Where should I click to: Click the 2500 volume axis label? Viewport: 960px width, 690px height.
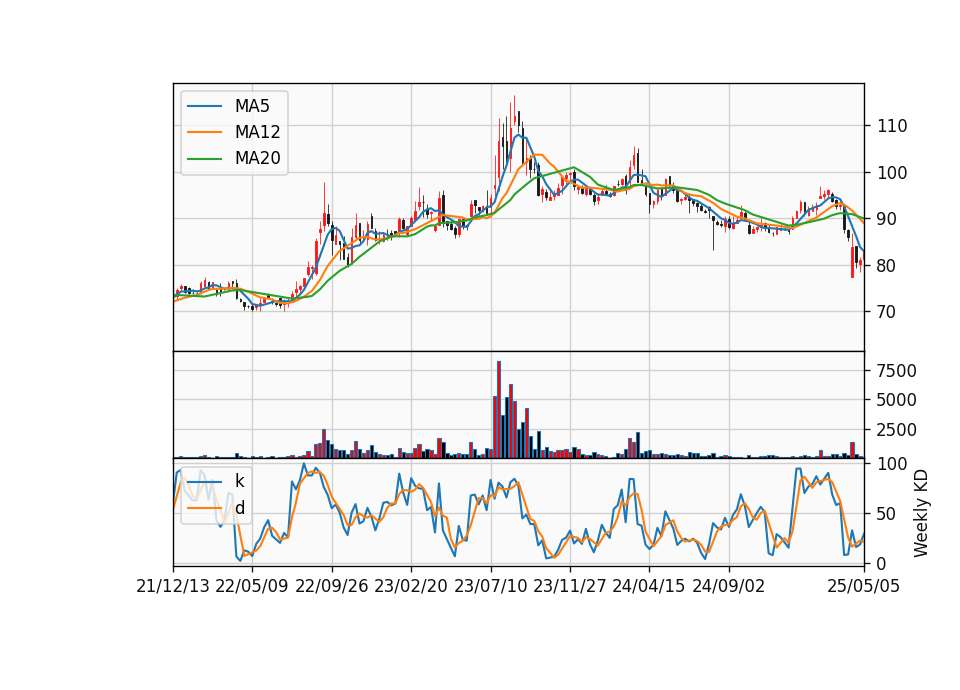(x=896, y=430)
